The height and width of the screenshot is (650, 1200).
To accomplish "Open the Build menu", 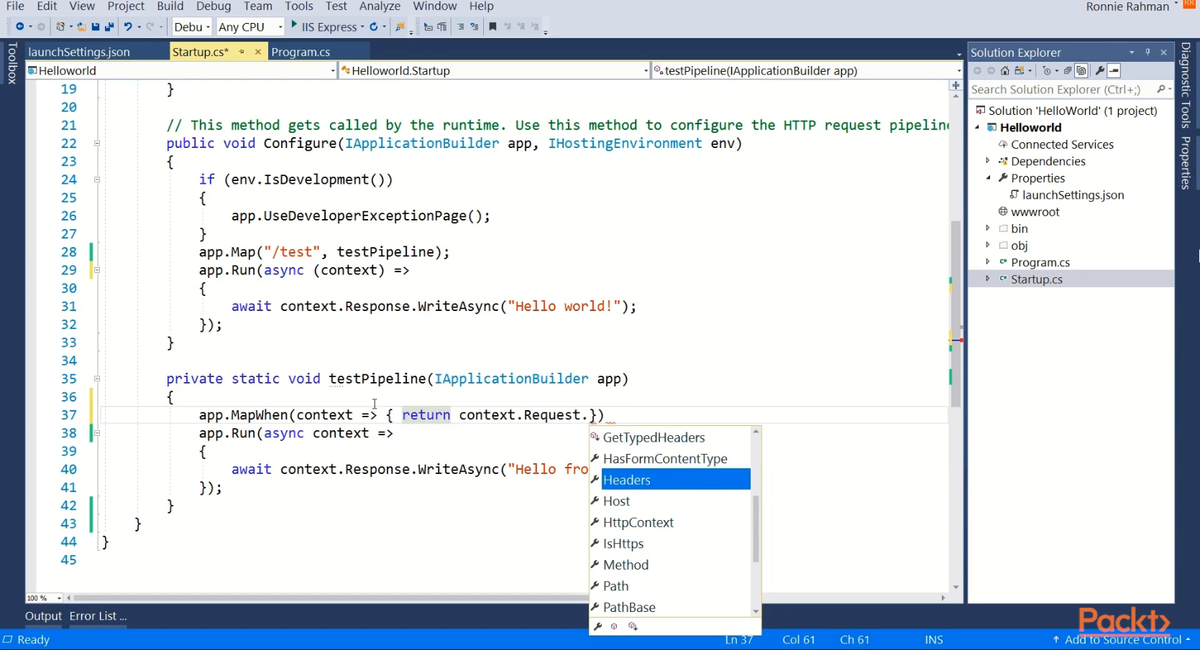I will click(x=170, y=6).
